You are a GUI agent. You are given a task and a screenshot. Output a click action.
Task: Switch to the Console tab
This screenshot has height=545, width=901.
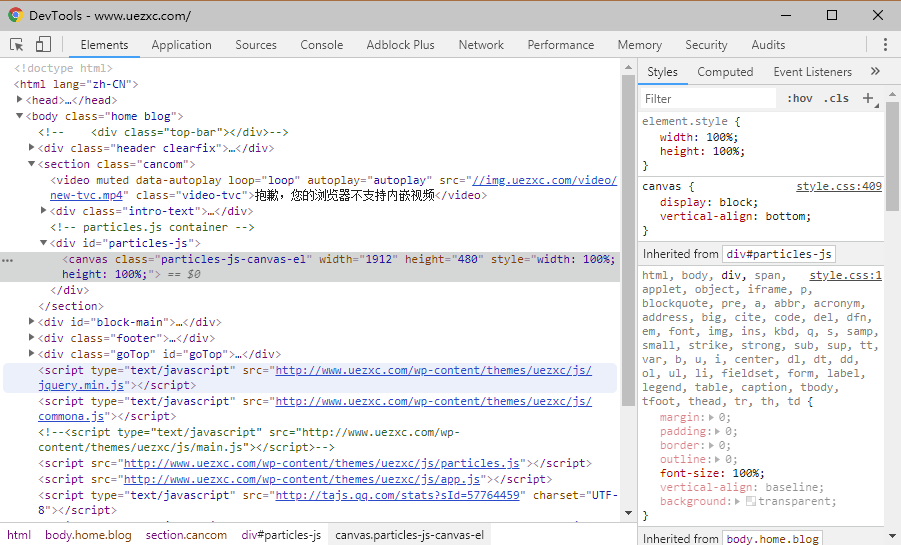point(321,45)
